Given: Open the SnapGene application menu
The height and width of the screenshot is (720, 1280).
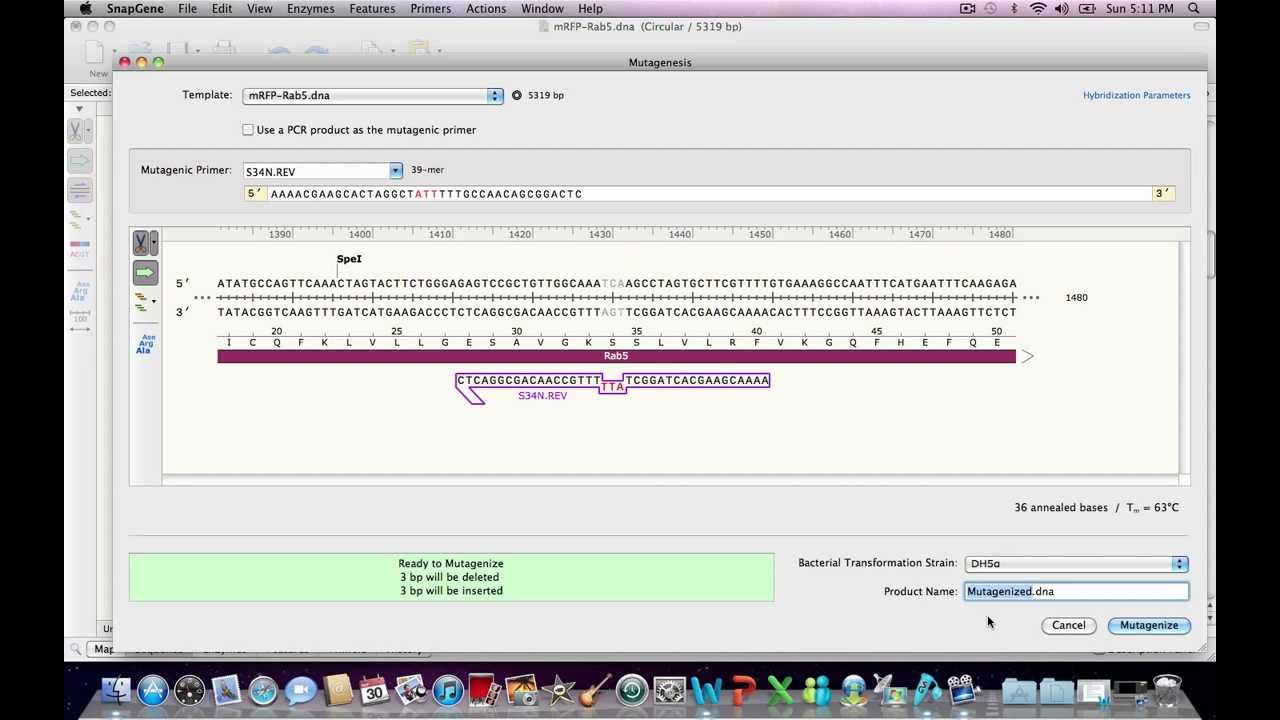Looking at the screenshot, I should click(x=135, y=9).
